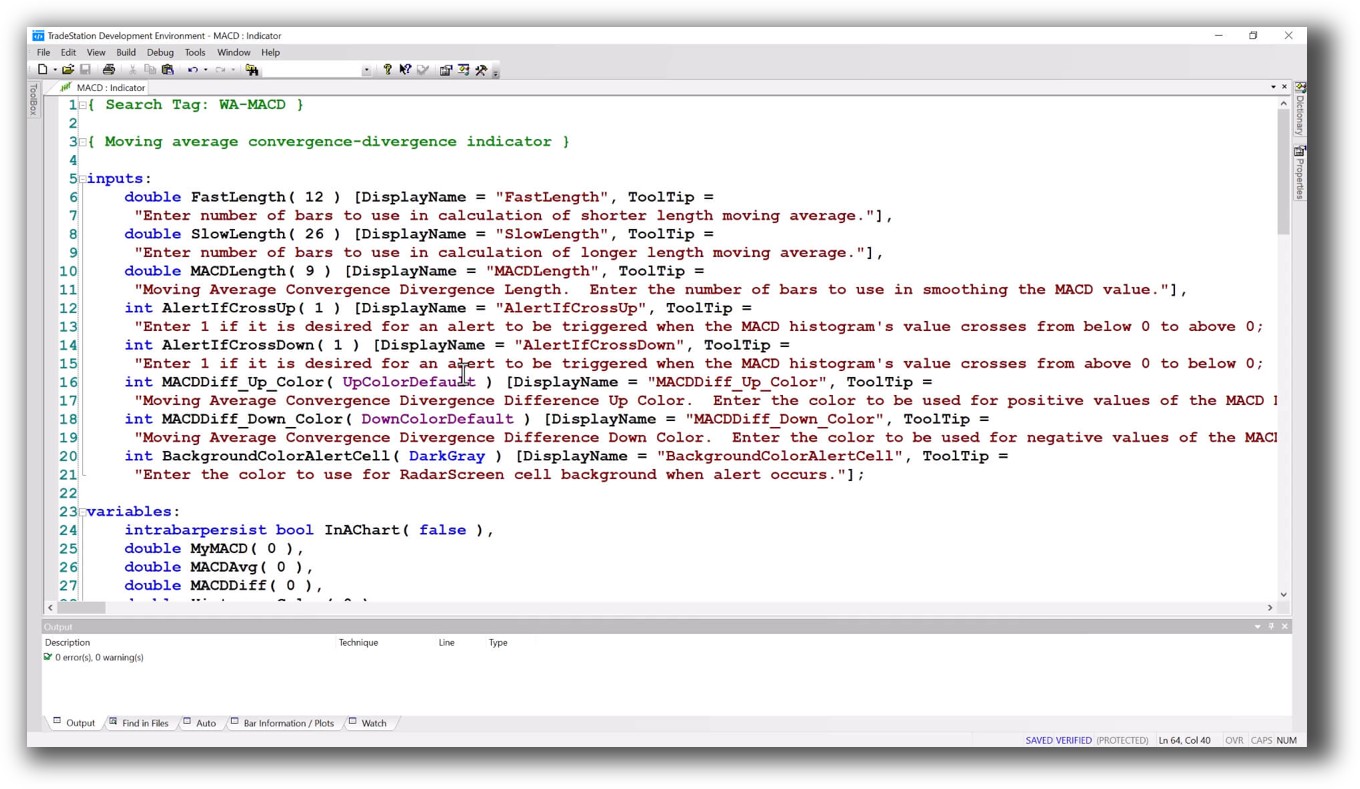Switch to the Watch tab at the bottom
The image size is (1360, 789).
[370, 723]
